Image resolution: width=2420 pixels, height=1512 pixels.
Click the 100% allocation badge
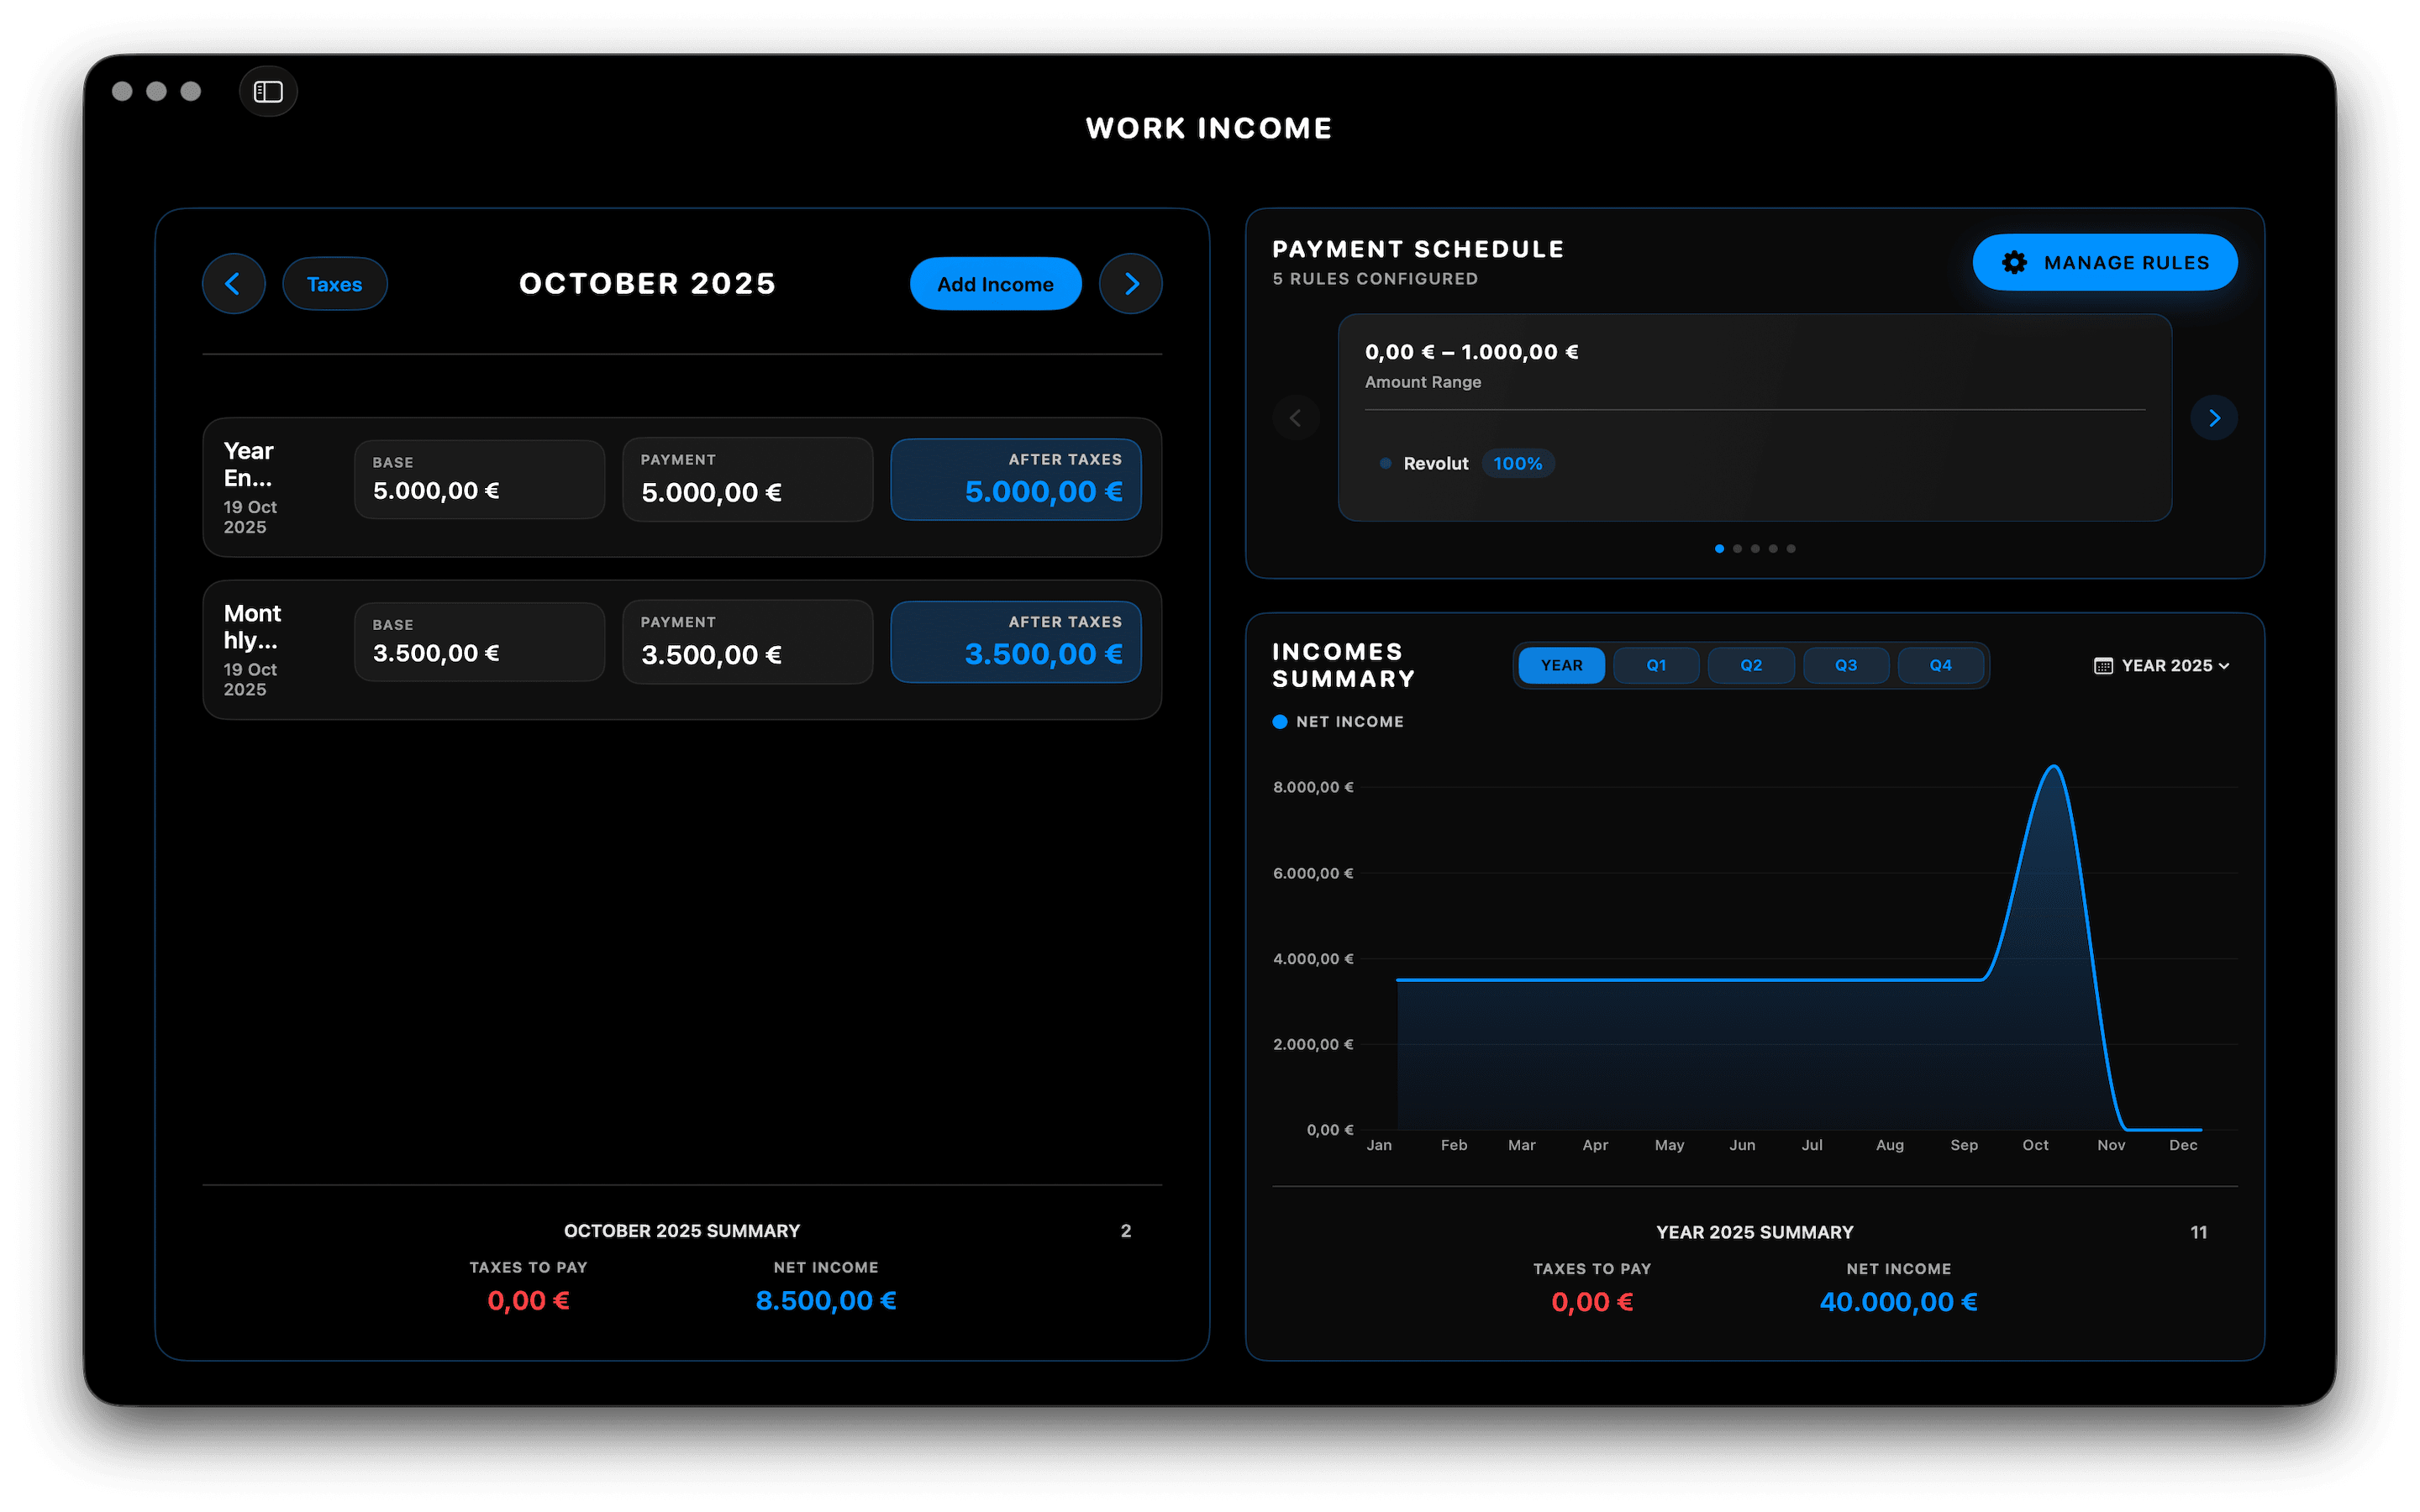[x=1518, y=464]
